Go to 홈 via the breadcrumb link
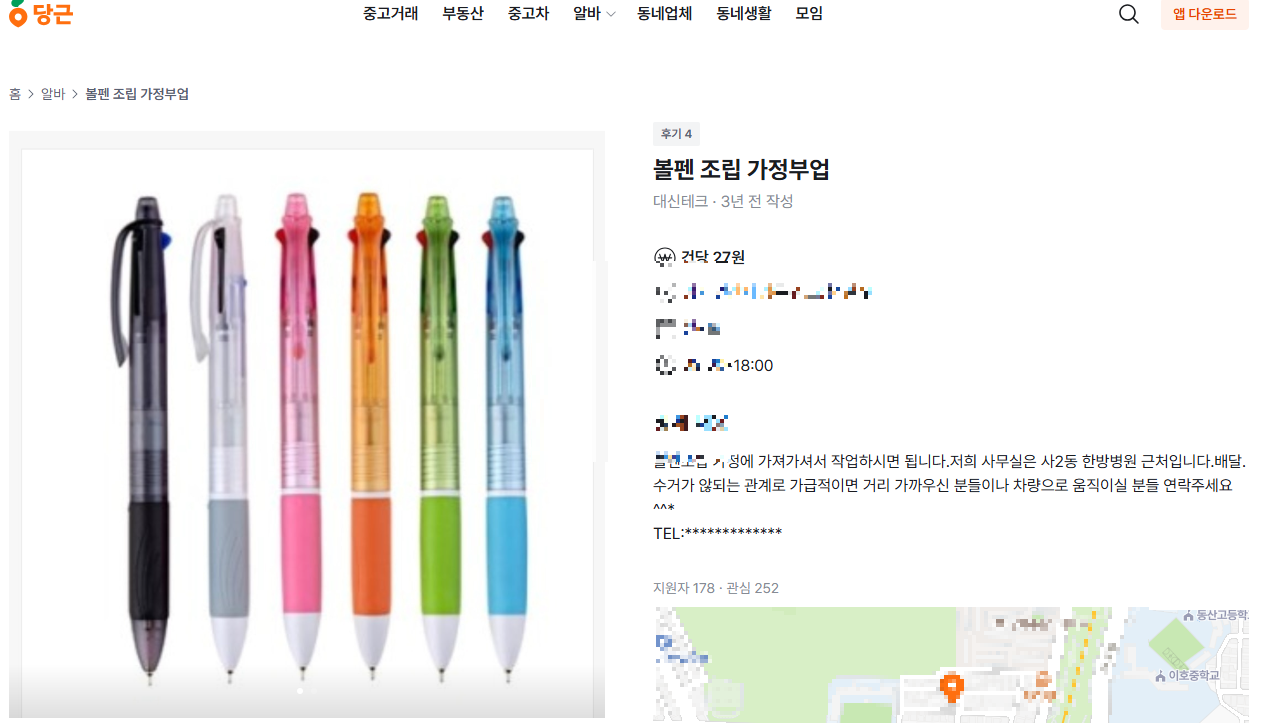 point(14,93)
